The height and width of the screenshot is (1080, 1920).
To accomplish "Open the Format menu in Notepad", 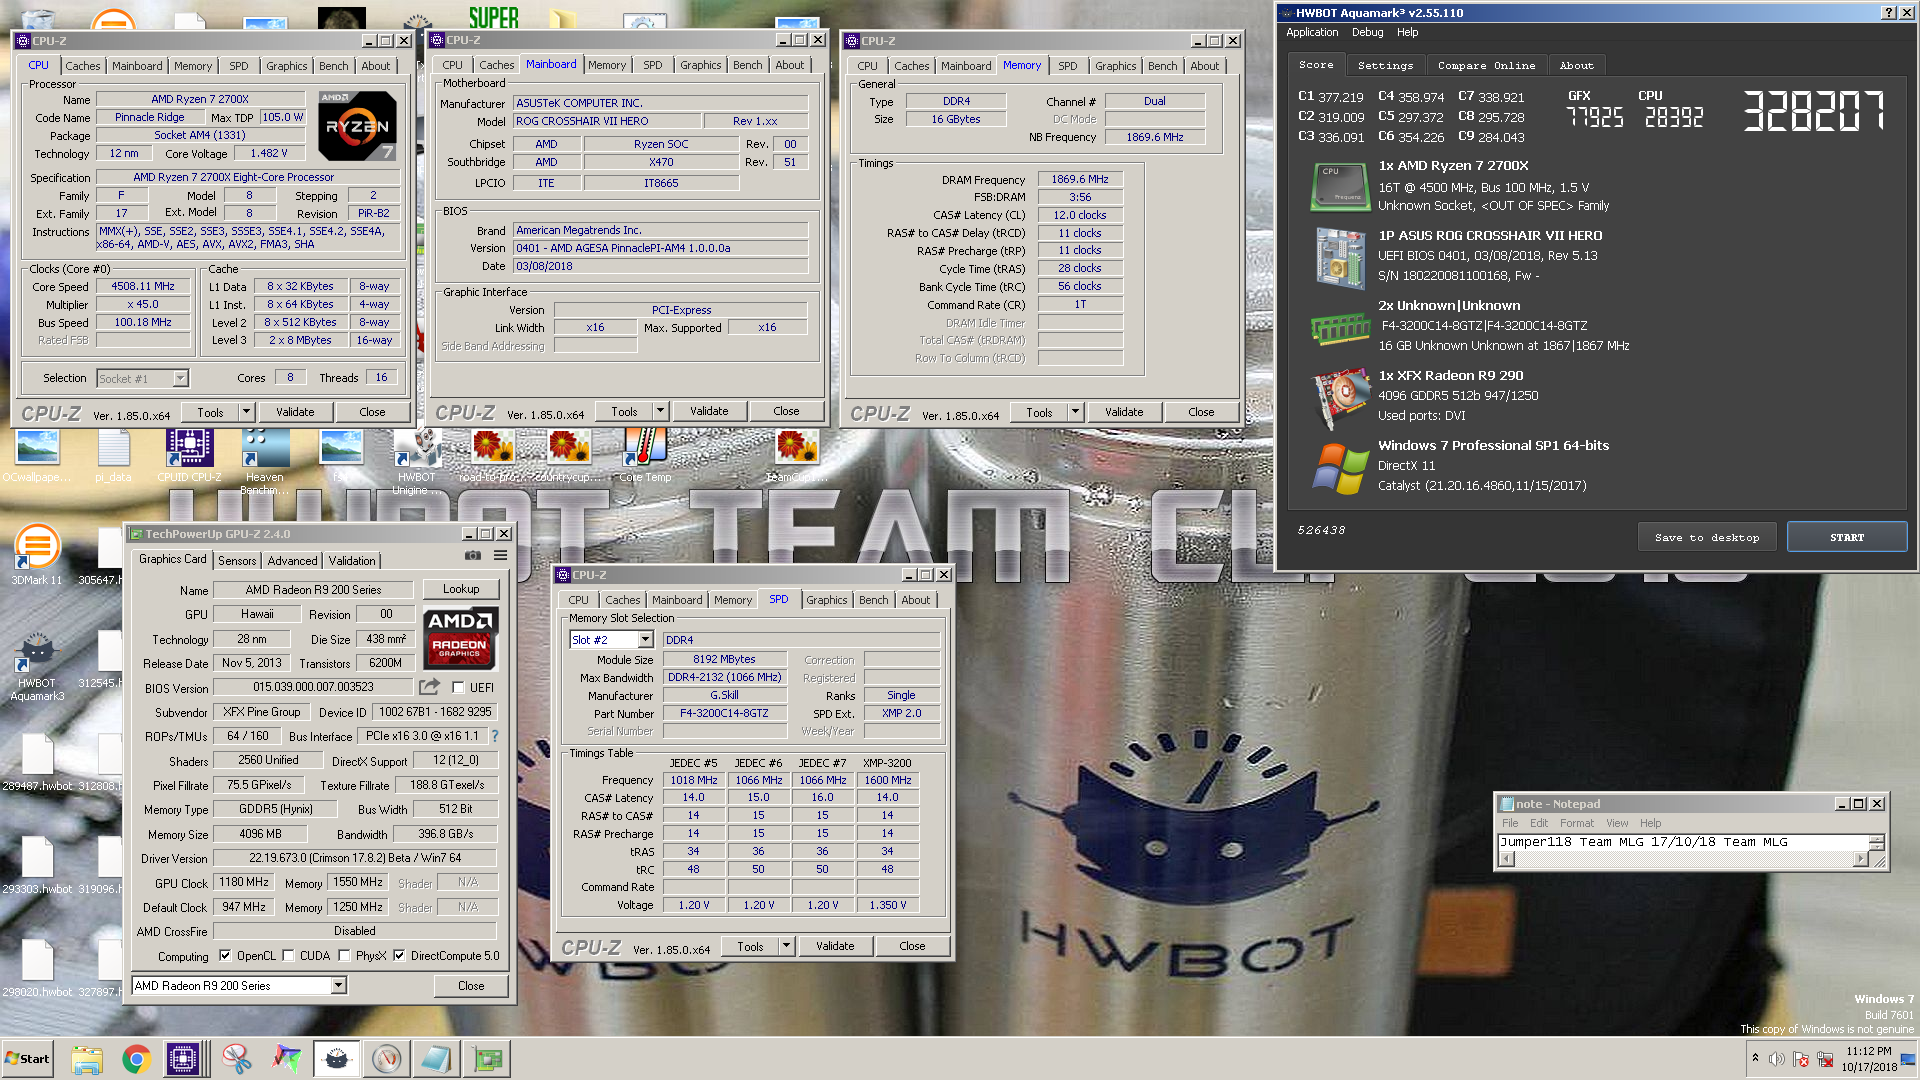I will (x=1577, y=824).
